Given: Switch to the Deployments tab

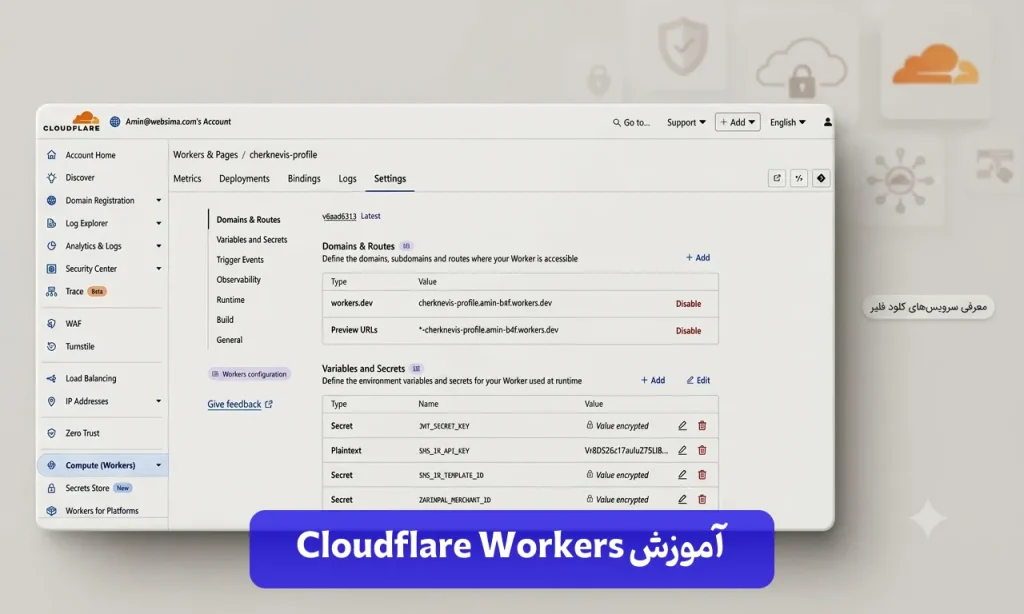Looking at the screenshot, I should [x=244, y=178].
